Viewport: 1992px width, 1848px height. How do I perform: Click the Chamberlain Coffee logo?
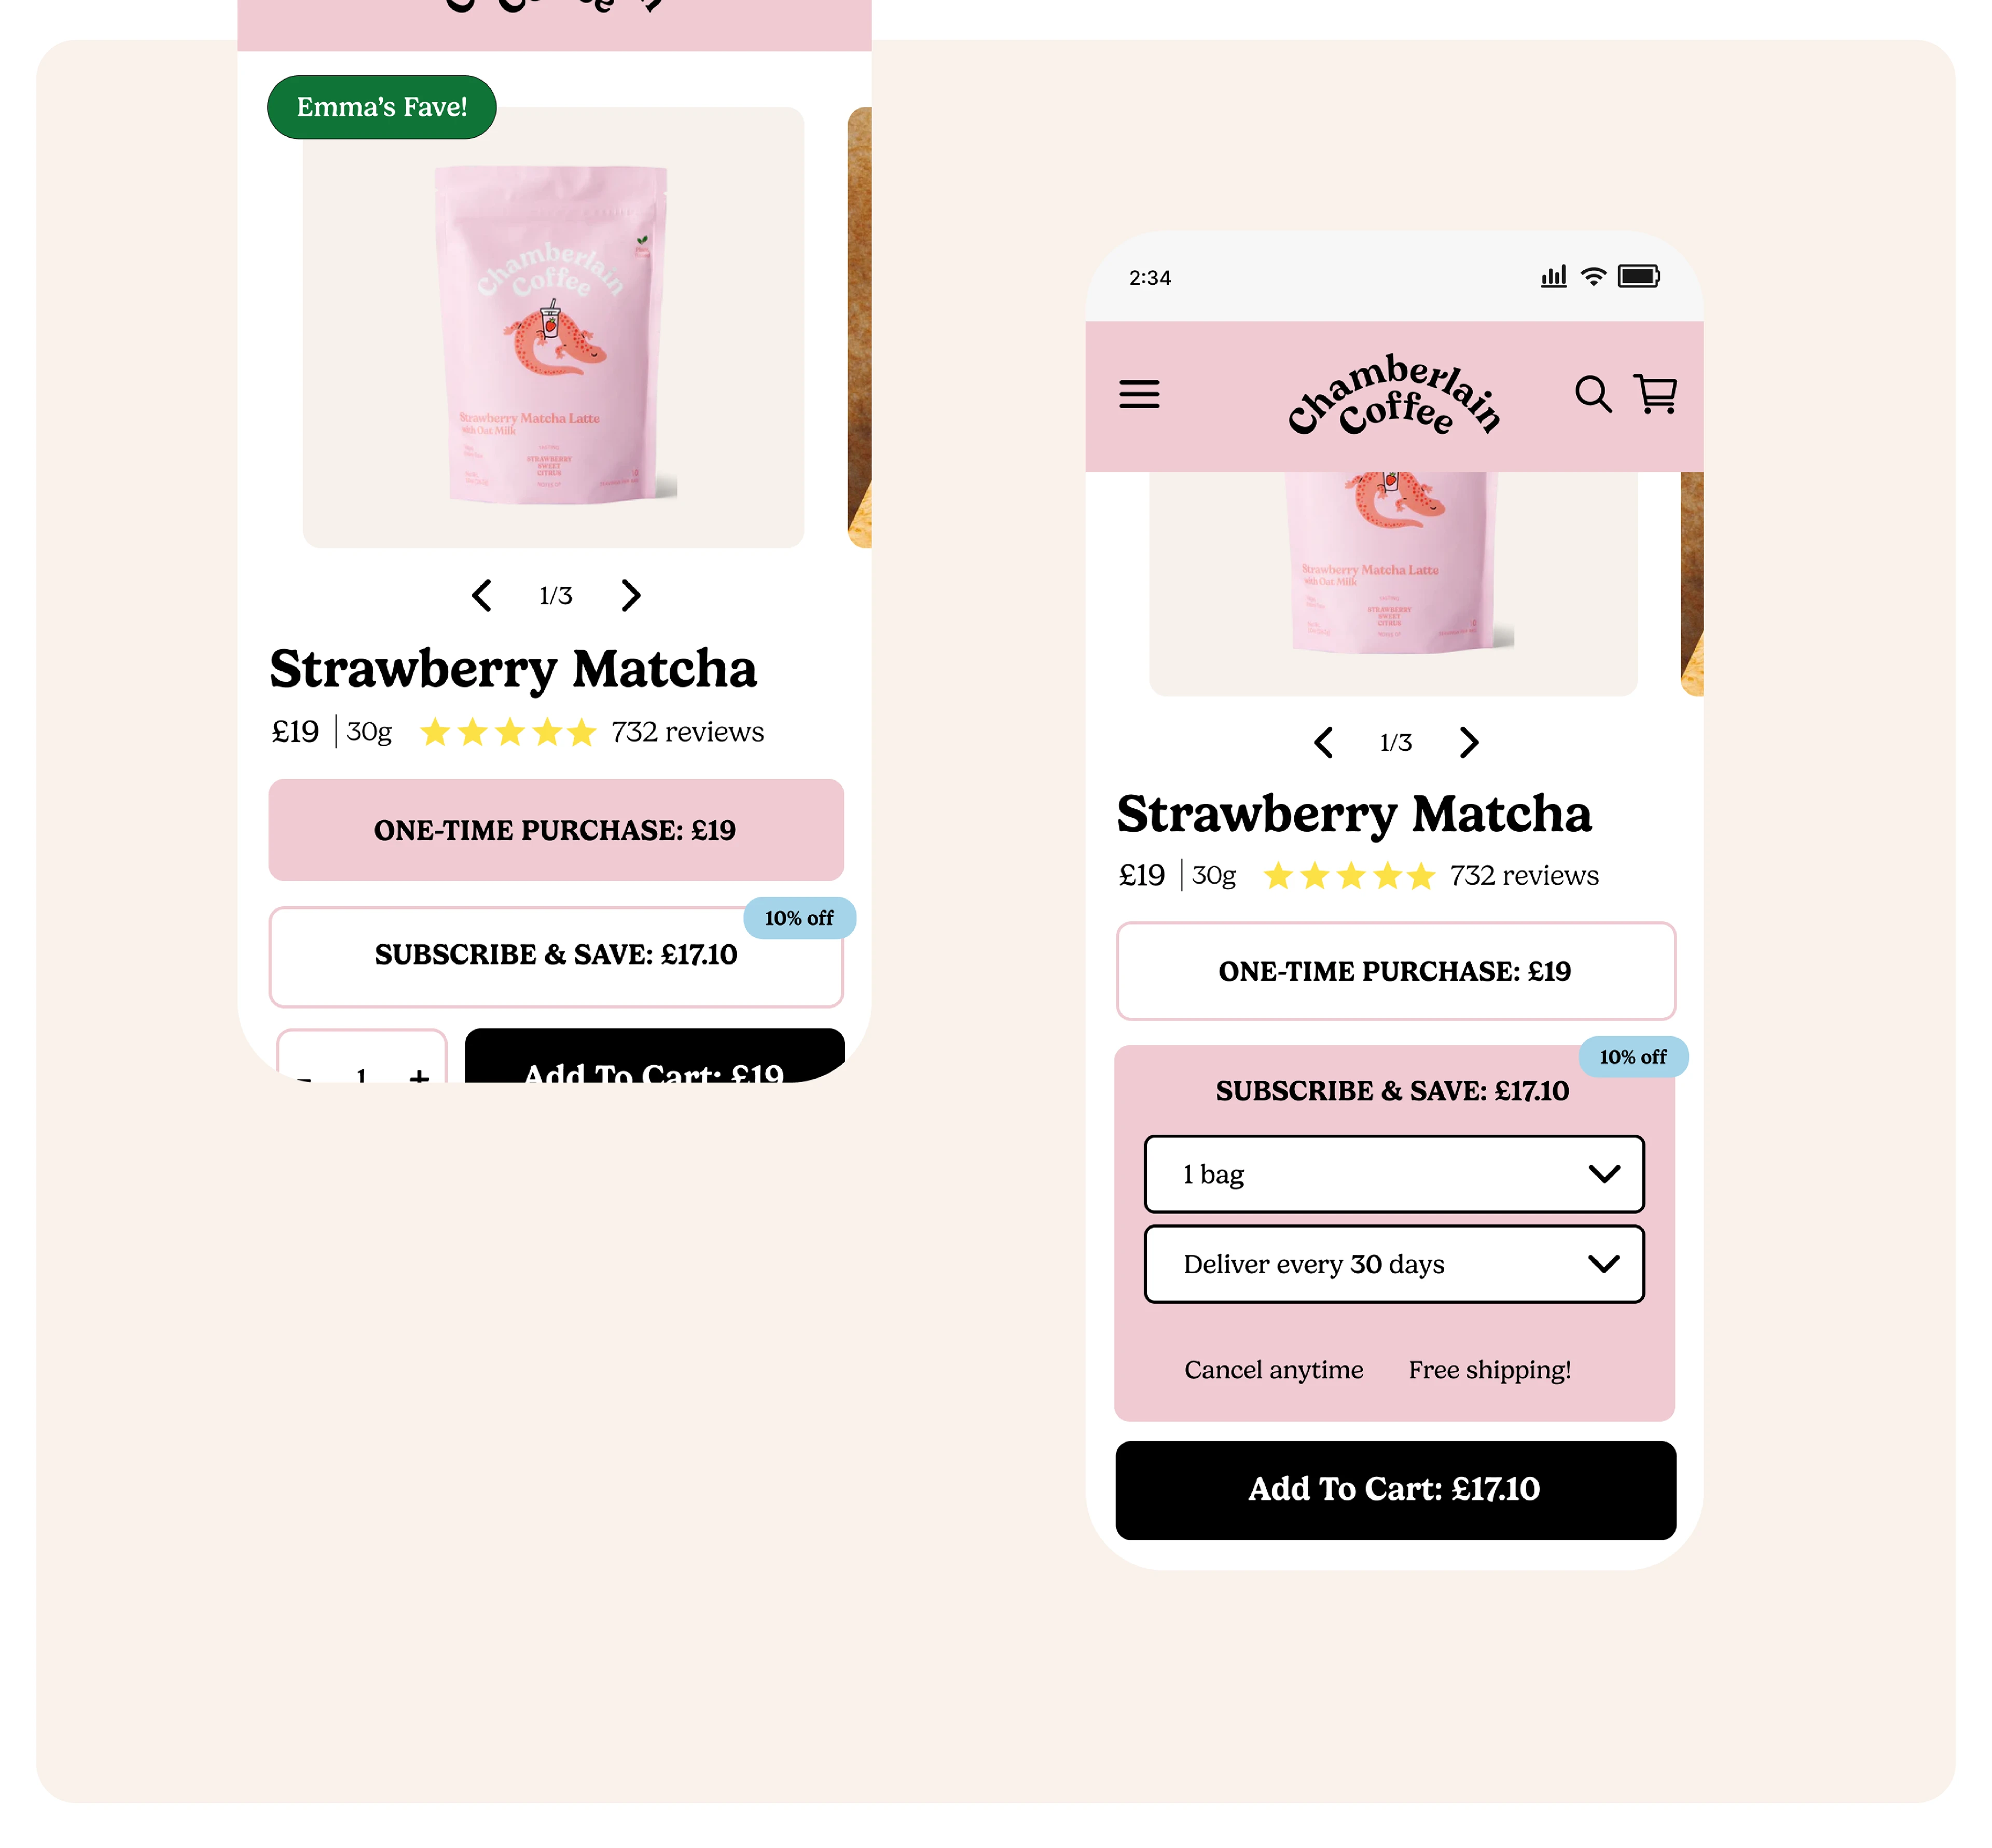tap(1394, 396)
